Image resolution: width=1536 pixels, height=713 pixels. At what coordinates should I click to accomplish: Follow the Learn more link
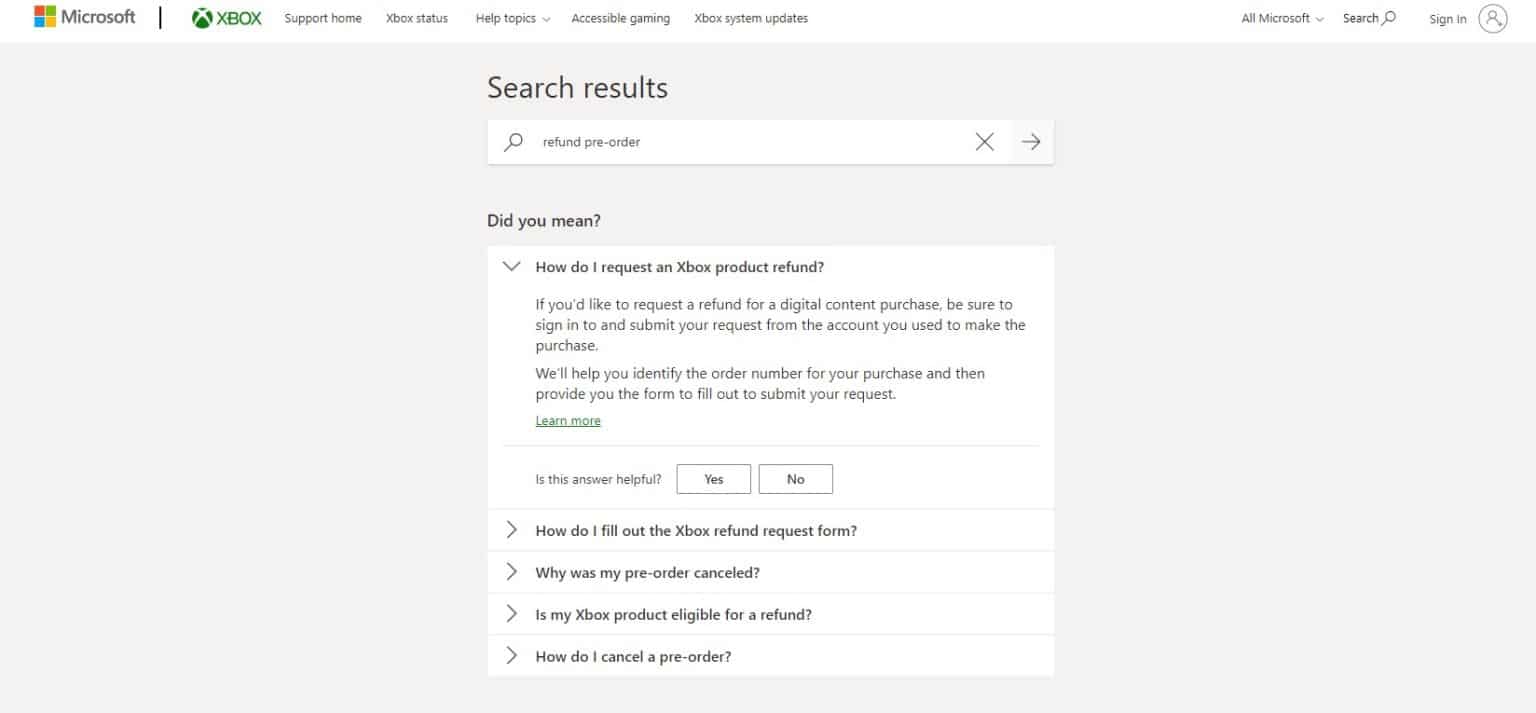tap(568, 421)
